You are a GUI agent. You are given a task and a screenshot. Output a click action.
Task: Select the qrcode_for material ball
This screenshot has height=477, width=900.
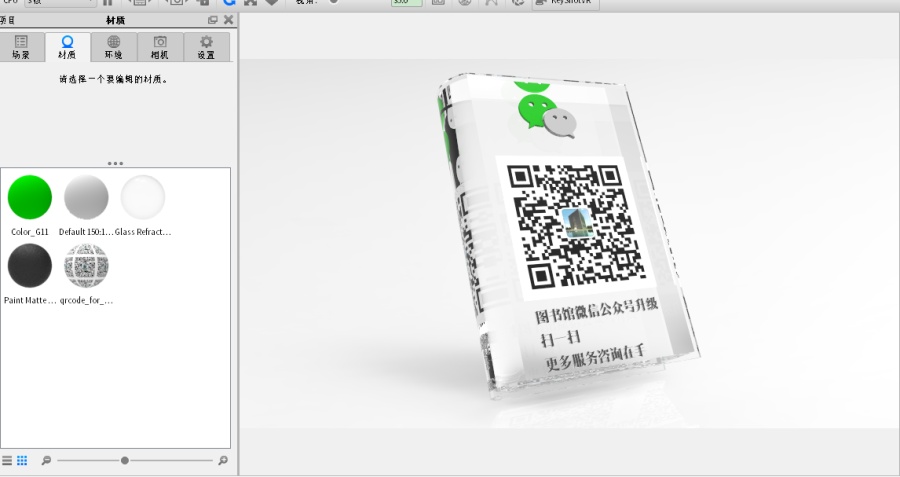[86, 266]
